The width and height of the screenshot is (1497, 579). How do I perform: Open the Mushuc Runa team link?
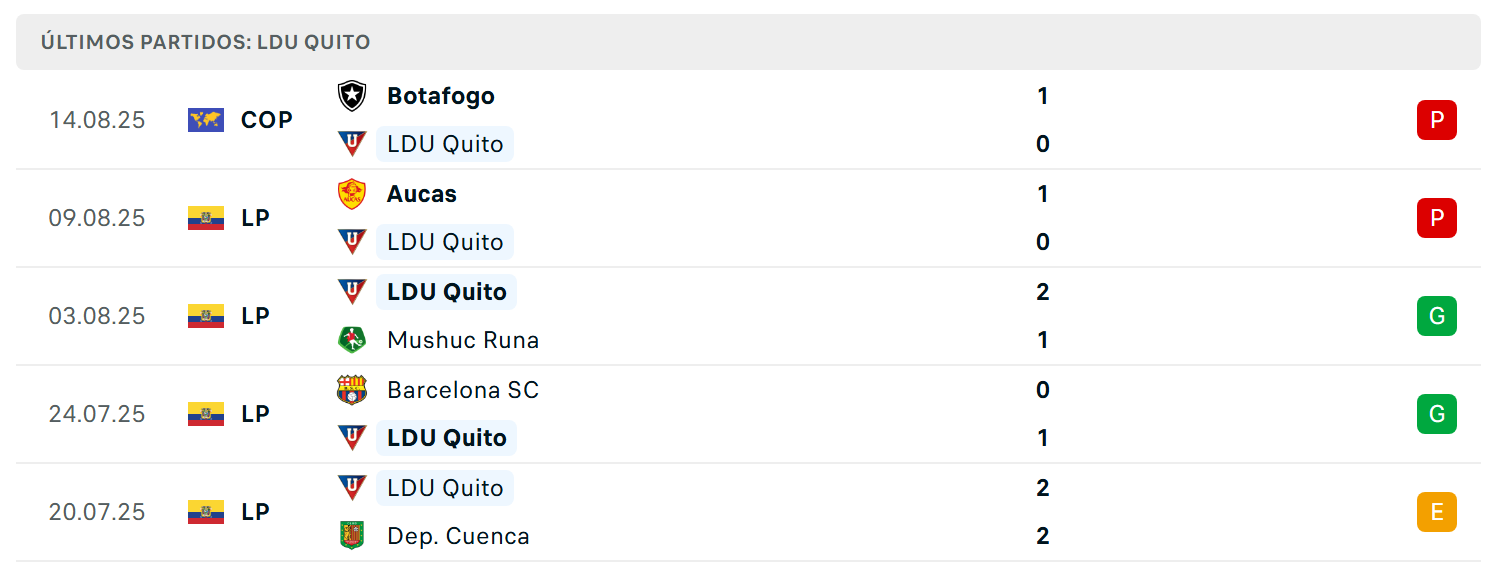click(463, 340)
